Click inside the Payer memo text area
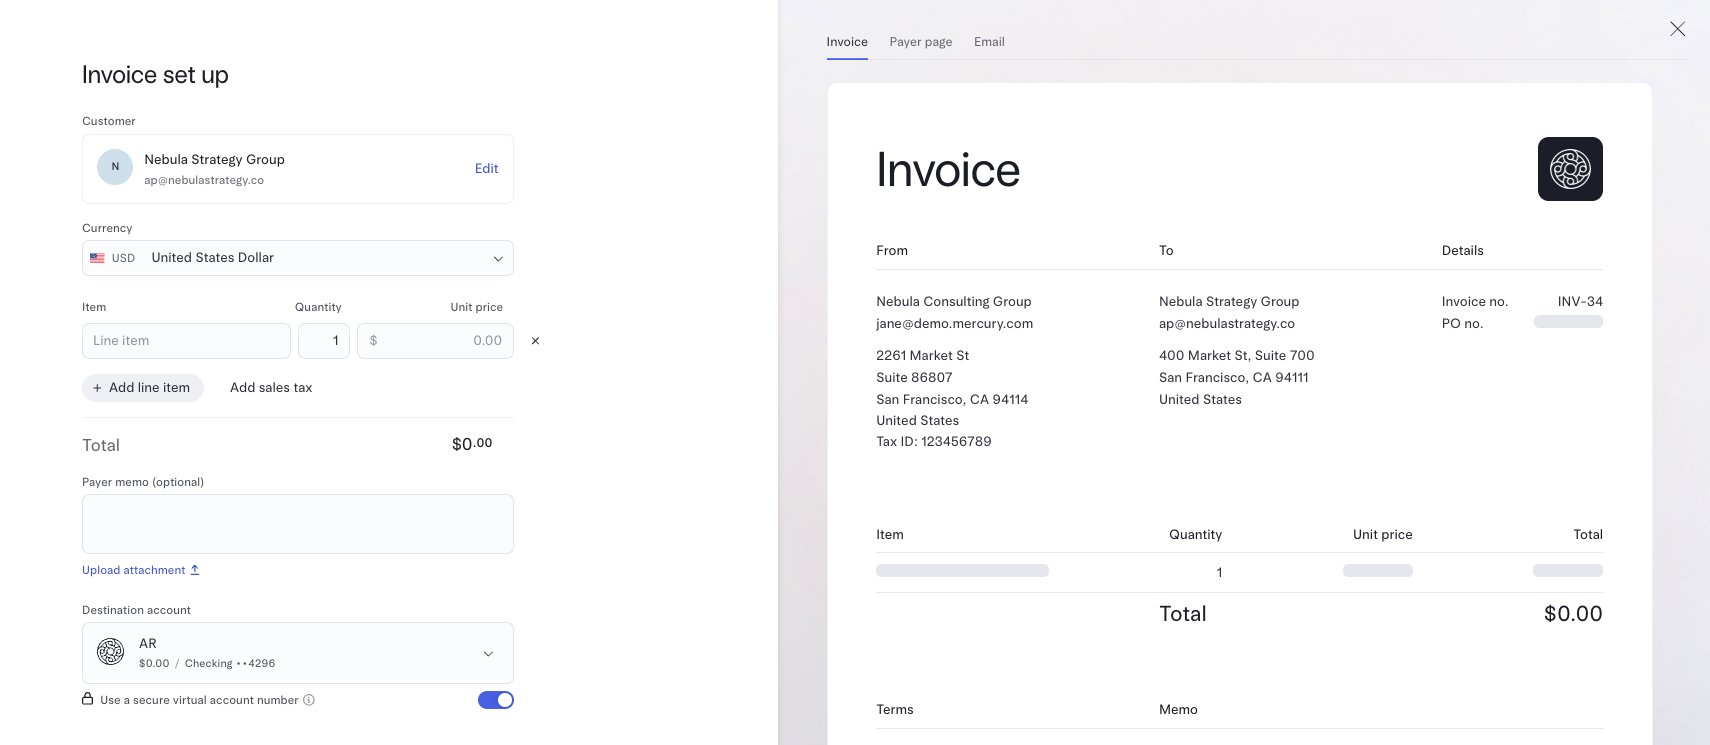Image resolution: width=1710 pixels, height=745 pixels. [x=298, y=524]
